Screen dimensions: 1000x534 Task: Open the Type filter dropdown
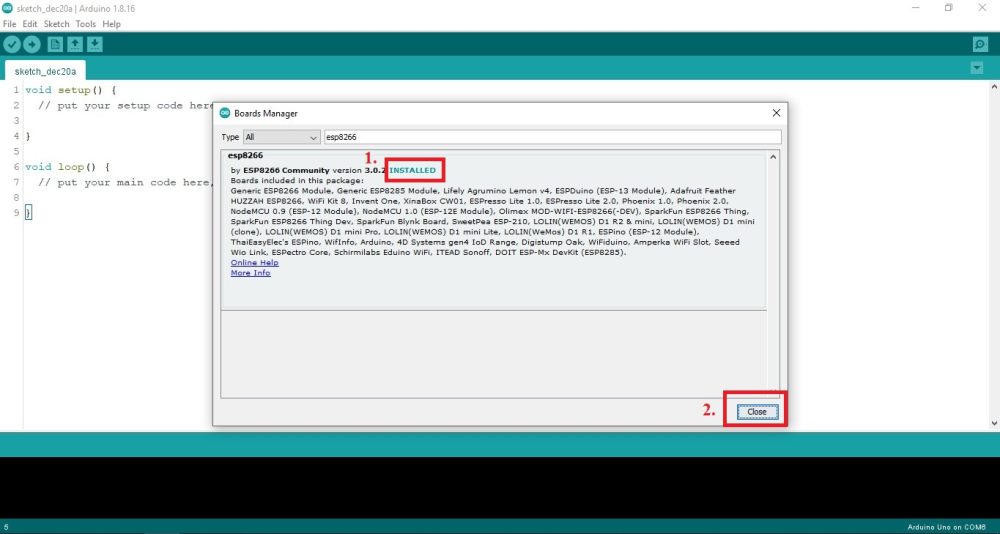281,137
